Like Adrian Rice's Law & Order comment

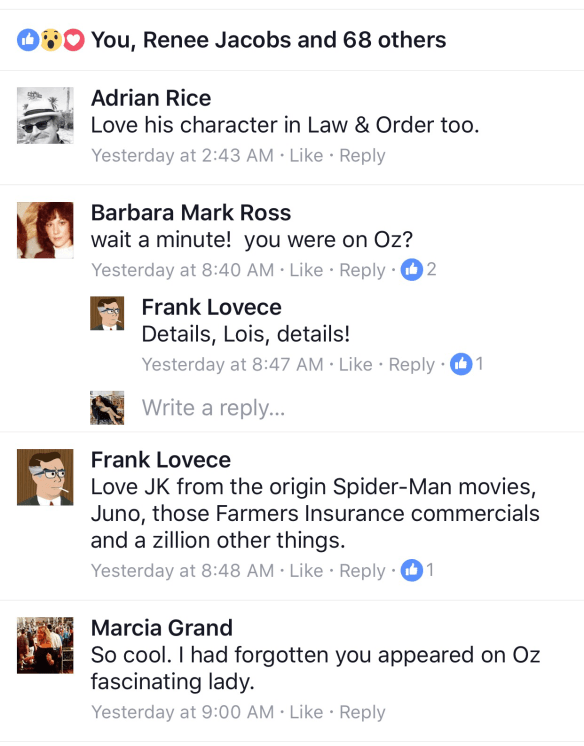(306, 156)
